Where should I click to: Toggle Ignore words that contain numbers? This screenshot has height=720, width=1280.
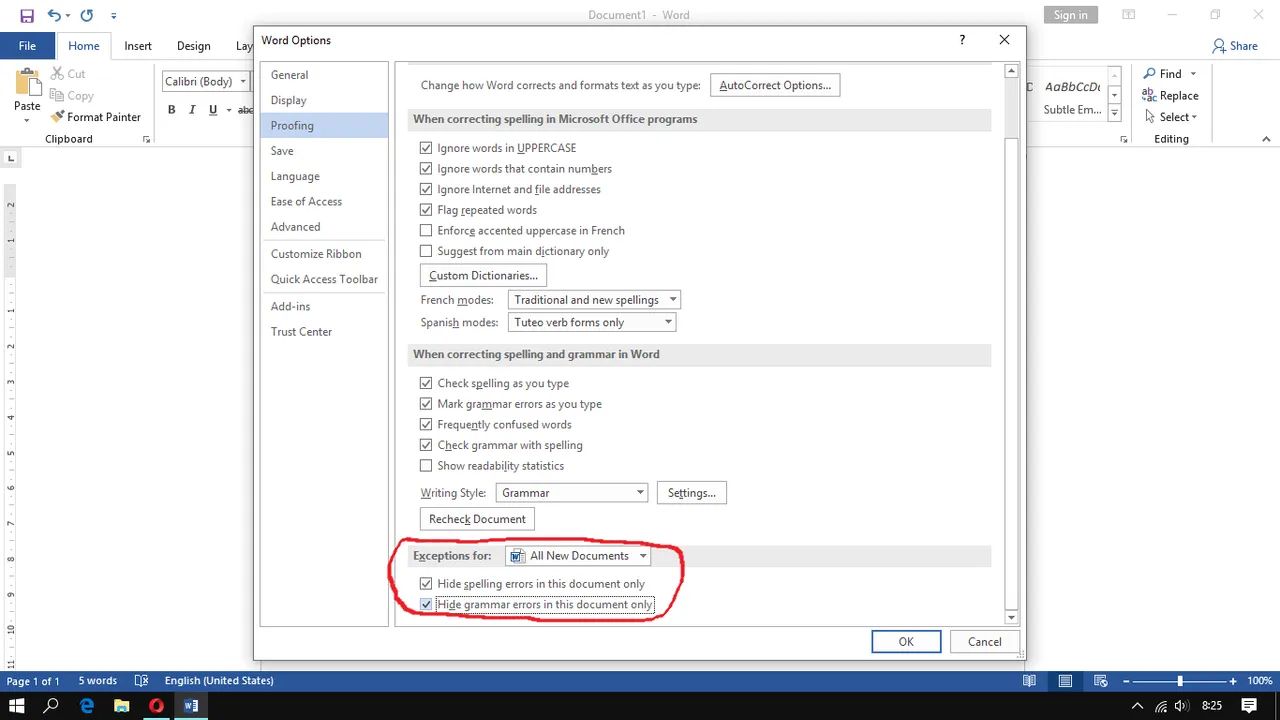click(426, 169)
